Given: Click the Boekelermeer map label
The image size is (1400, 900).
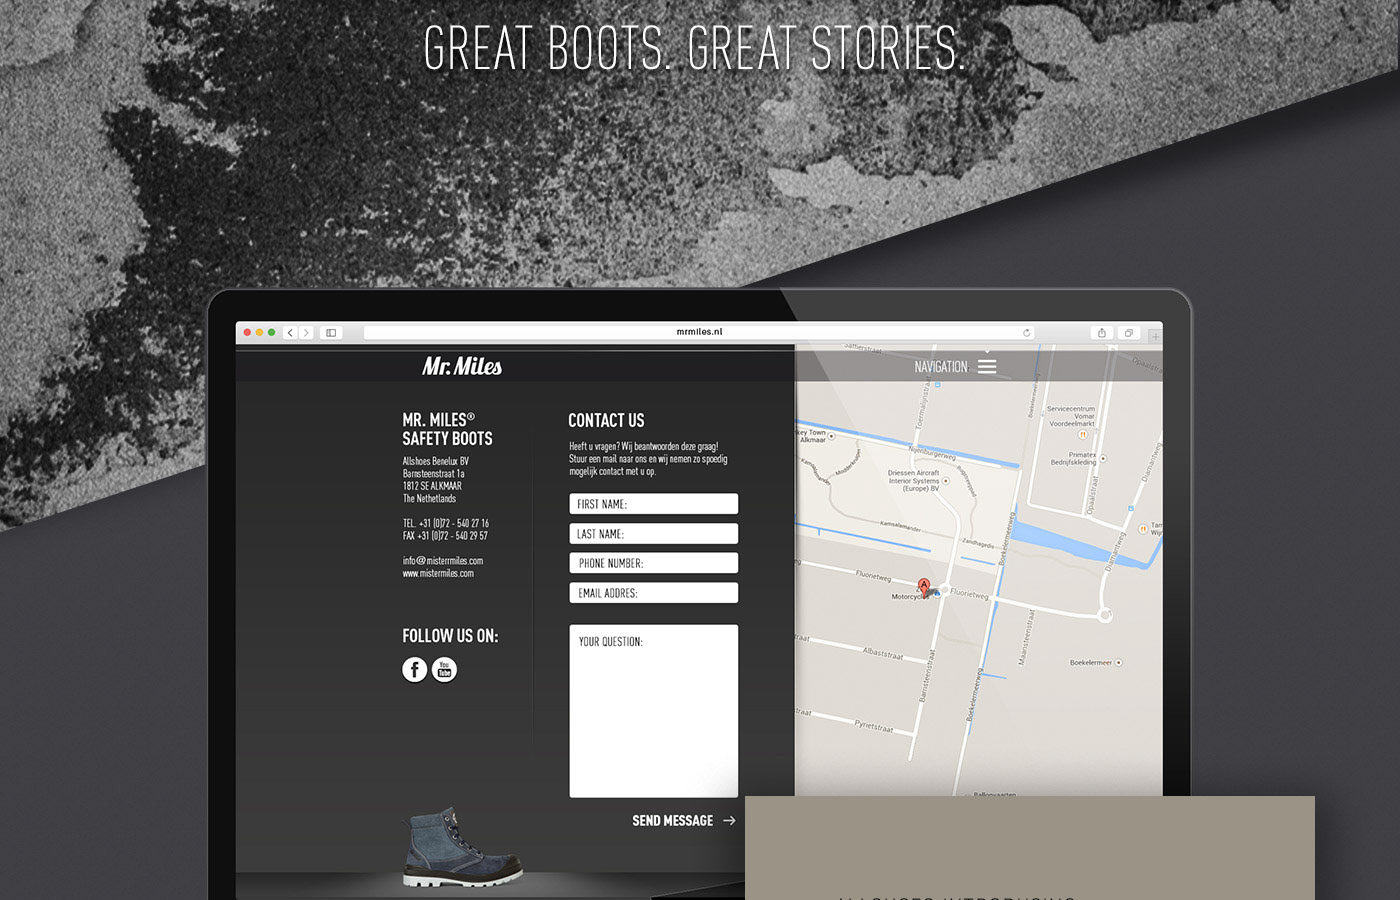Looking at the screenshot, I should pos(1091,663).
